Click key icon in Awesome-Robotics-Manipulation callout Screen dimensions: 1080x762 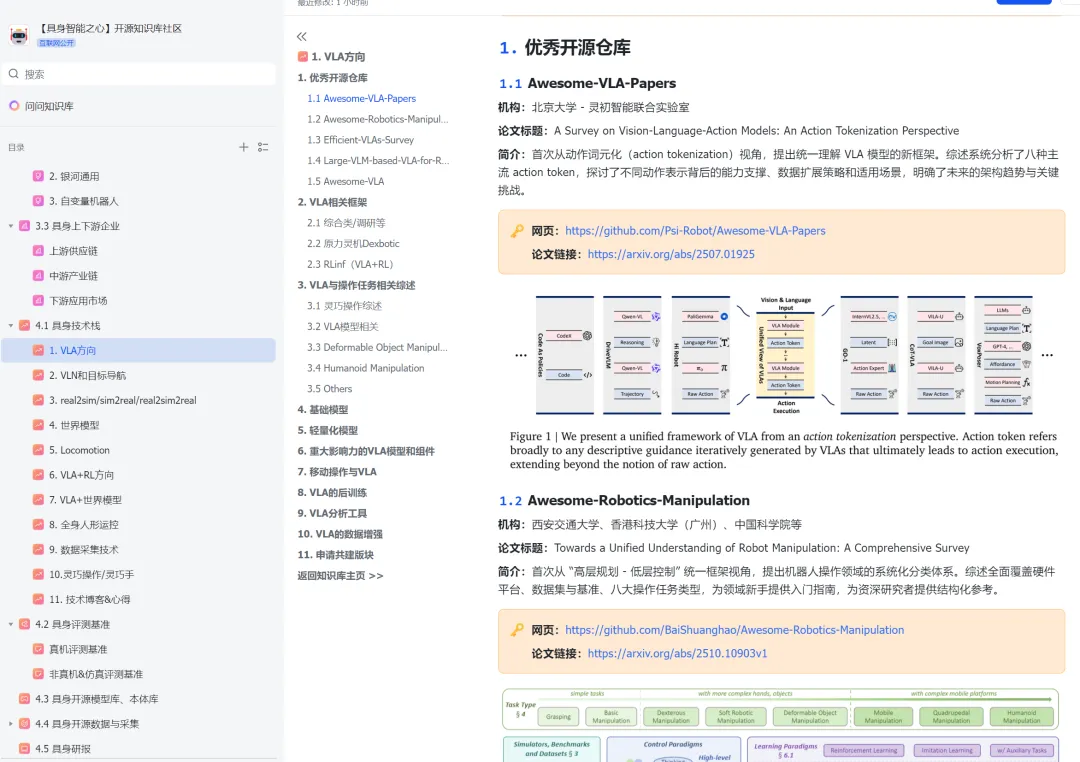(517, 630)
